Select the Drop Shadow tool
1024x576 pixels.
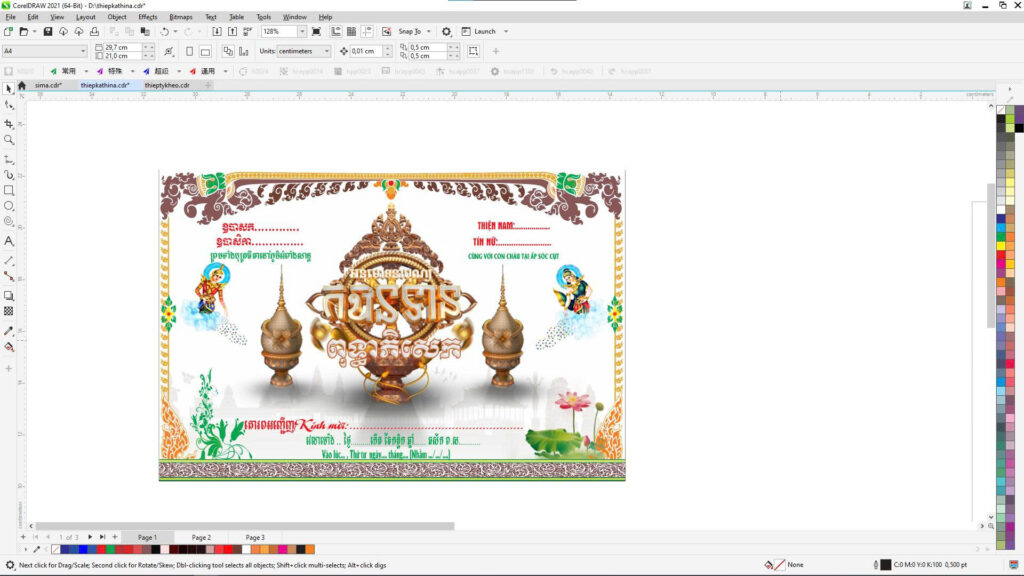tap(8, 296)
